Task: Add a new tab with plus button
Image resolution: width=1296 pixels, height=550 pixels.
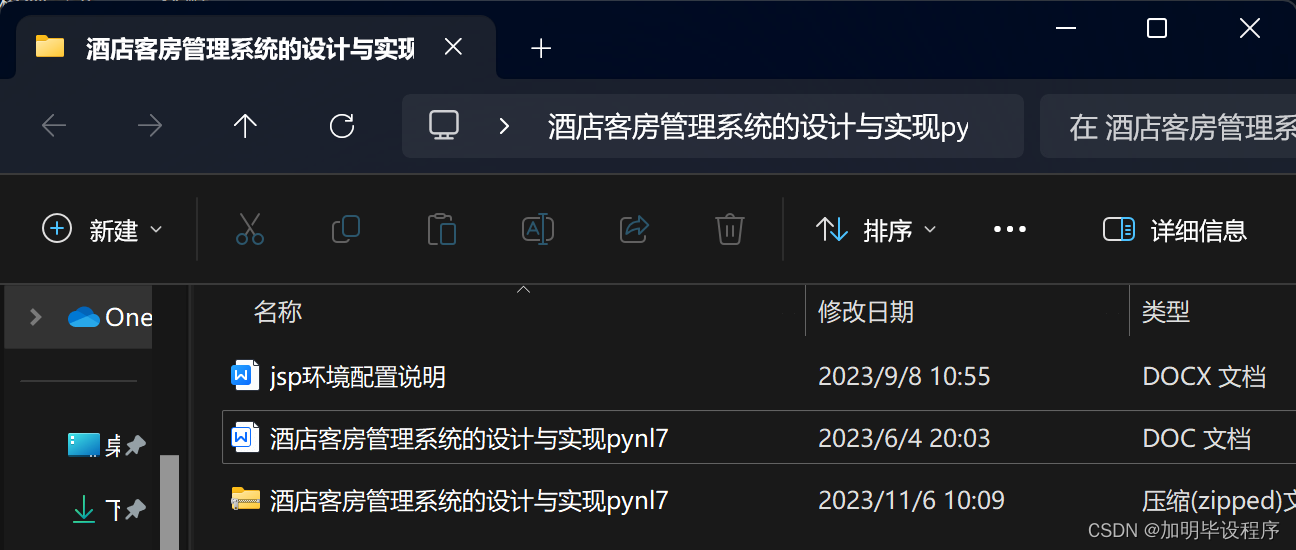Action: coord(541,48)
